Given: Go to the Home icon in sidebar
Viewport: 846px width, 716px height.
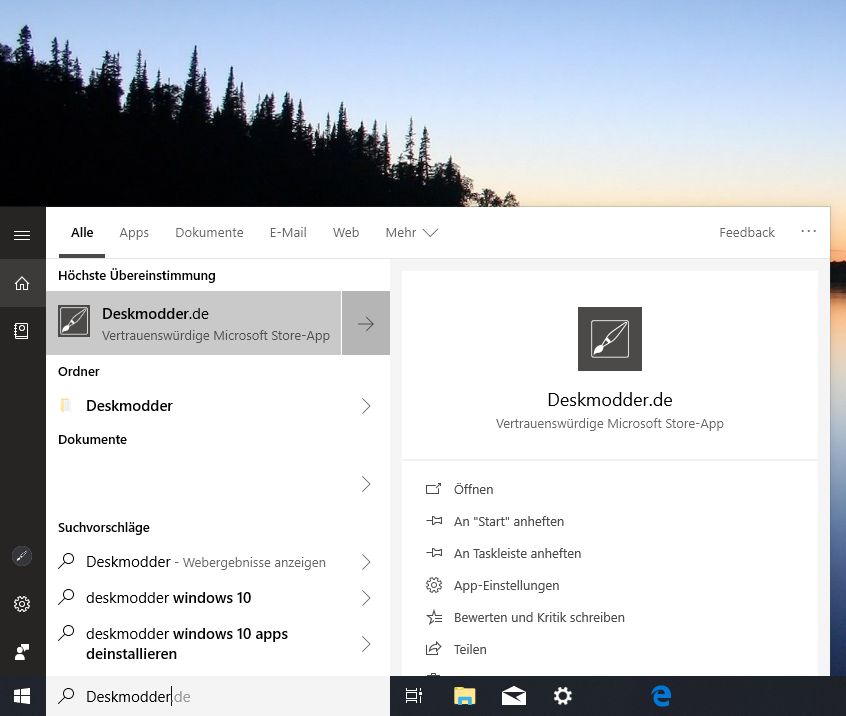Looking at the screenshot, I should 22,283.
